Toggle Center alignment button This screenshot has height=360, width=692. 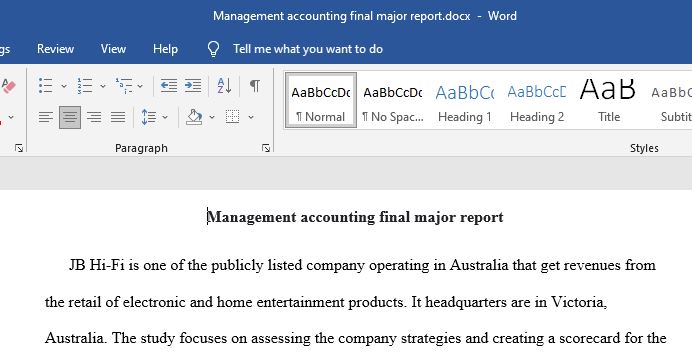point(70,117)
